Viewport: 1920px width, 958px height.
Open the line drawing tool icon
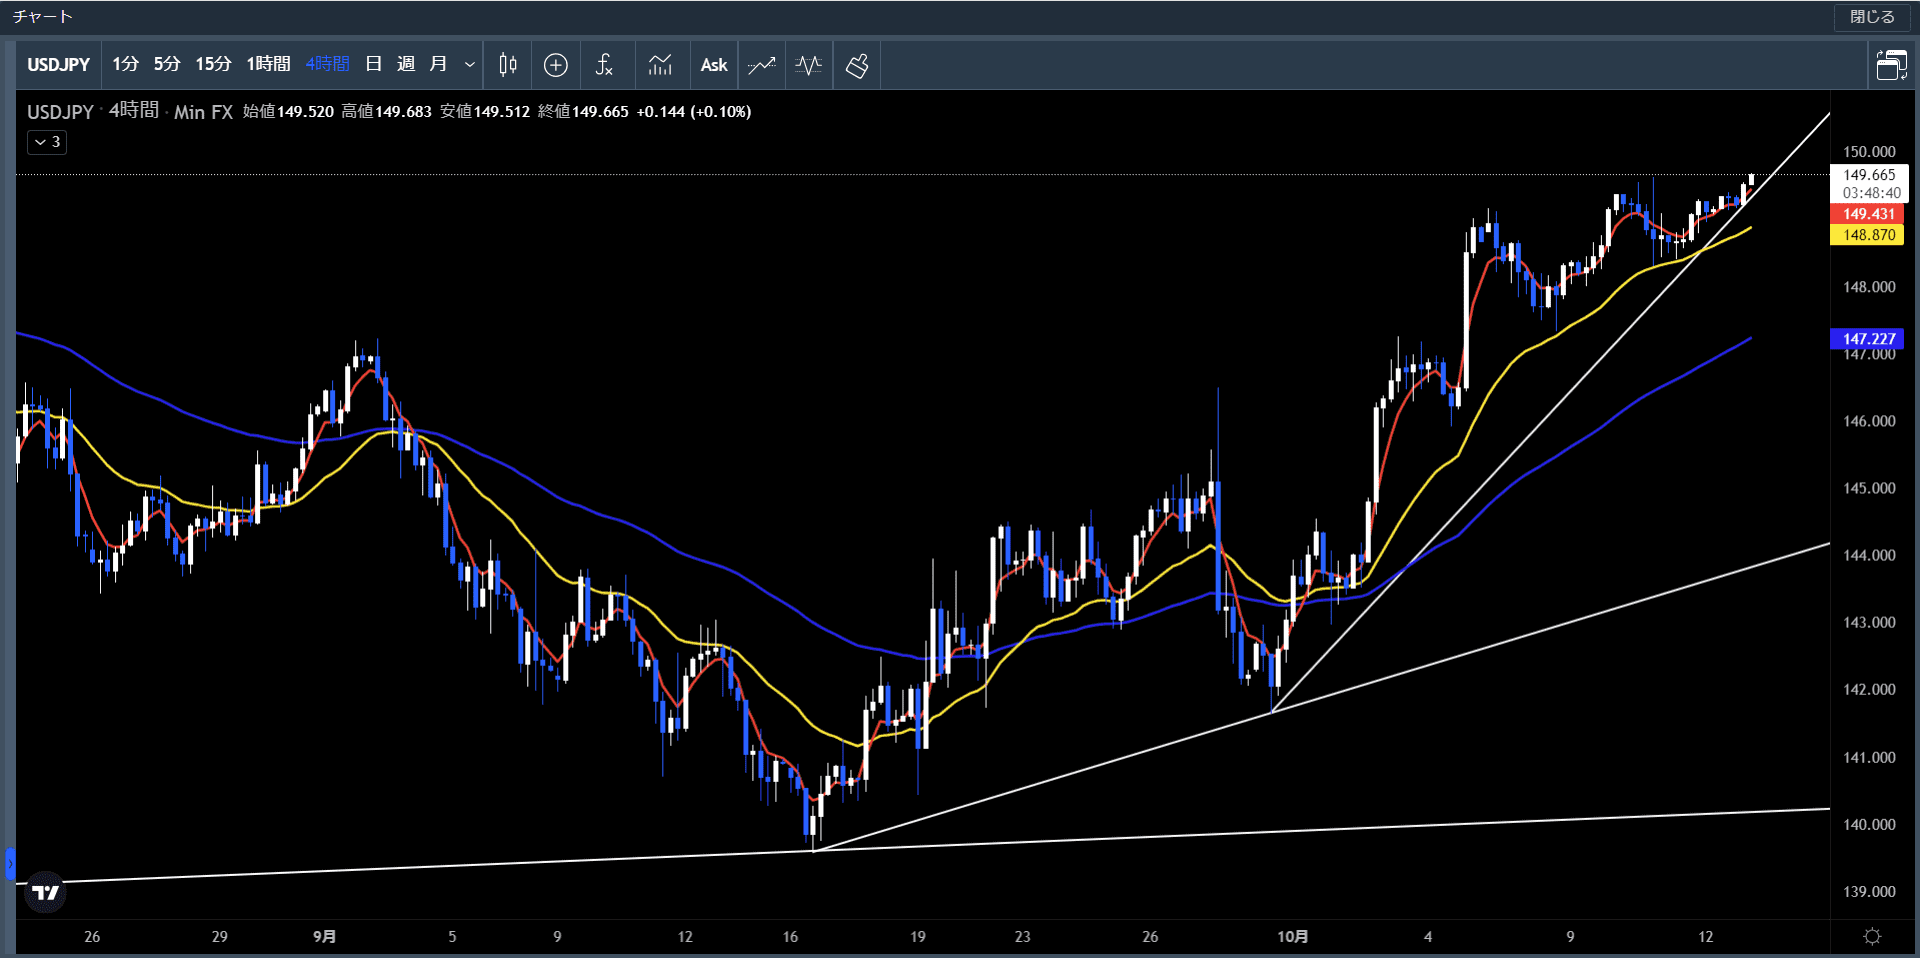(762, 65)
